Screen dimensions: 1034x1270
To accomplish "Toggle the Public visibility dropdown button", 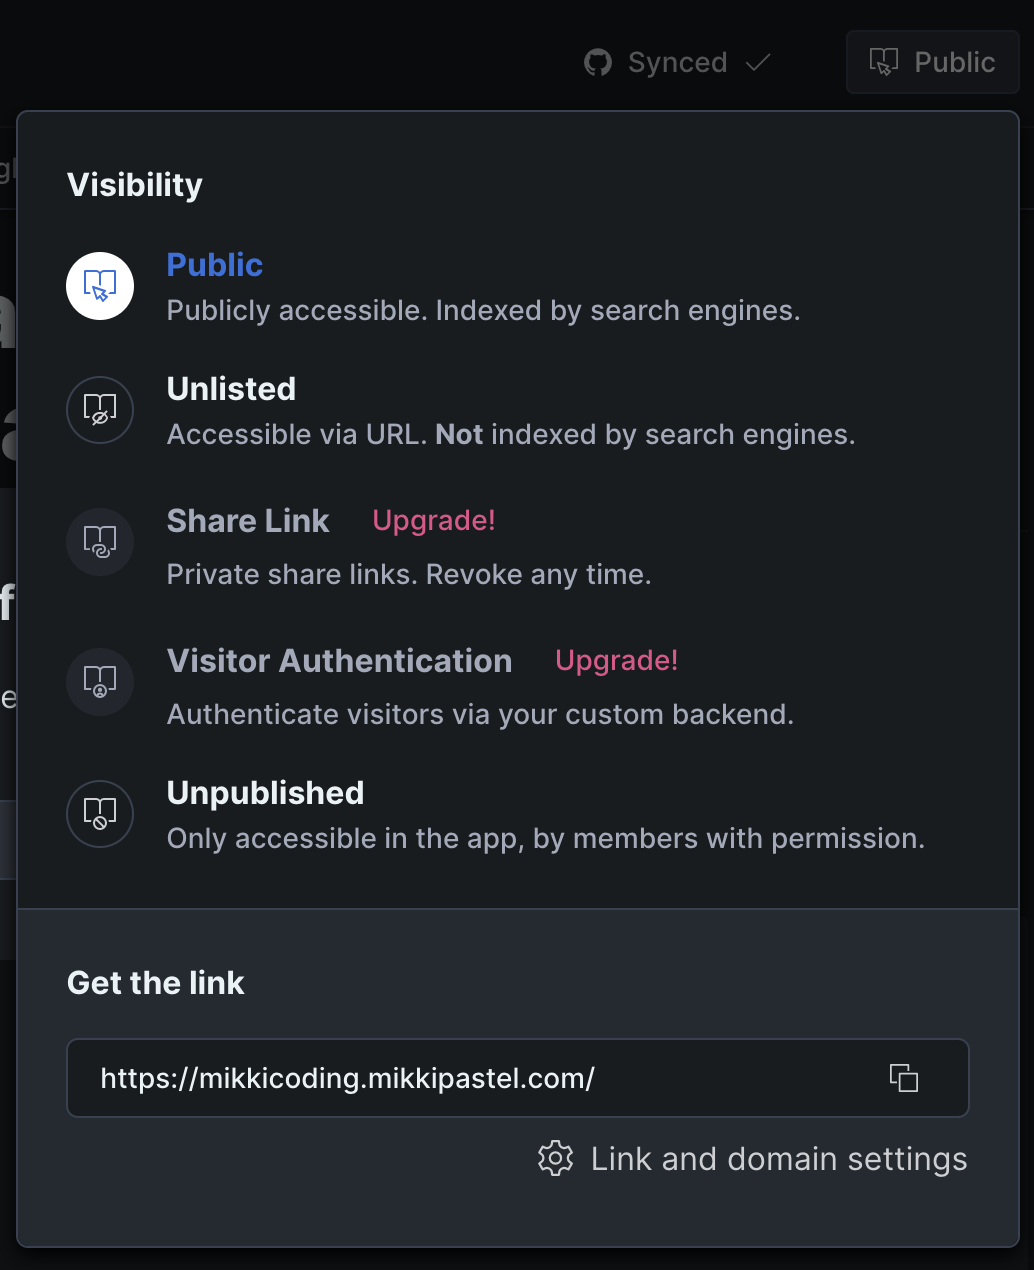I will click(932, 62).
